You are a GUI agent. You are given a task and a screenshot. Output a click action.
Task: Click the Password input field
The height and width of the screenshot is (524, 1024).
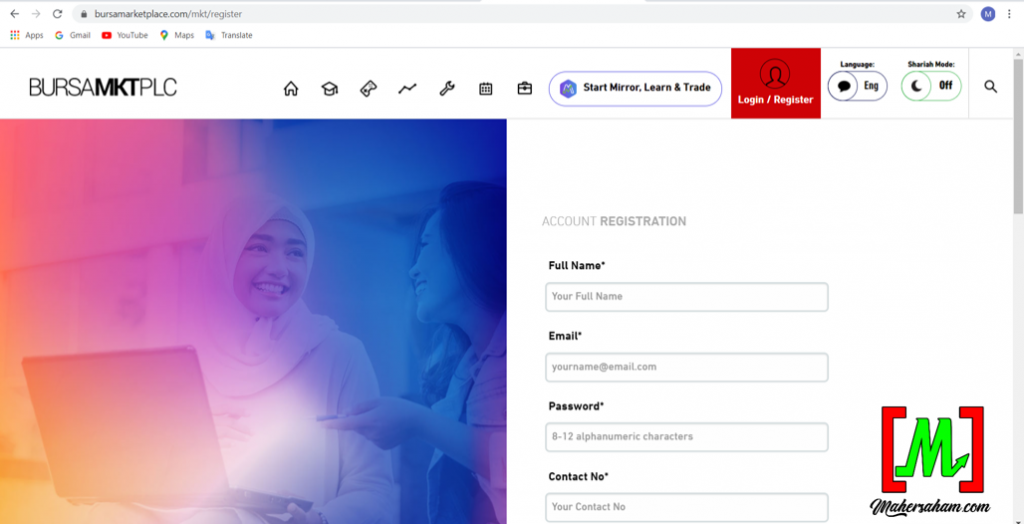(x=687, y=437)
